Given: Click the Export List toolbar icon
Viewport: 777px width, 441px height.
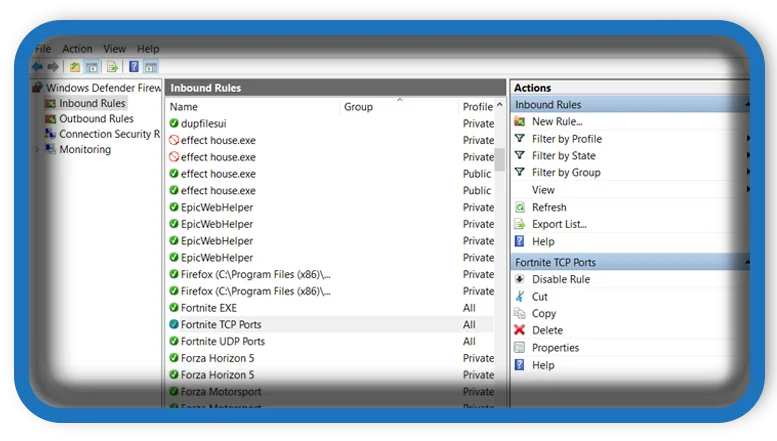Looking at the screenshot, I should click(x=112, y=66).
